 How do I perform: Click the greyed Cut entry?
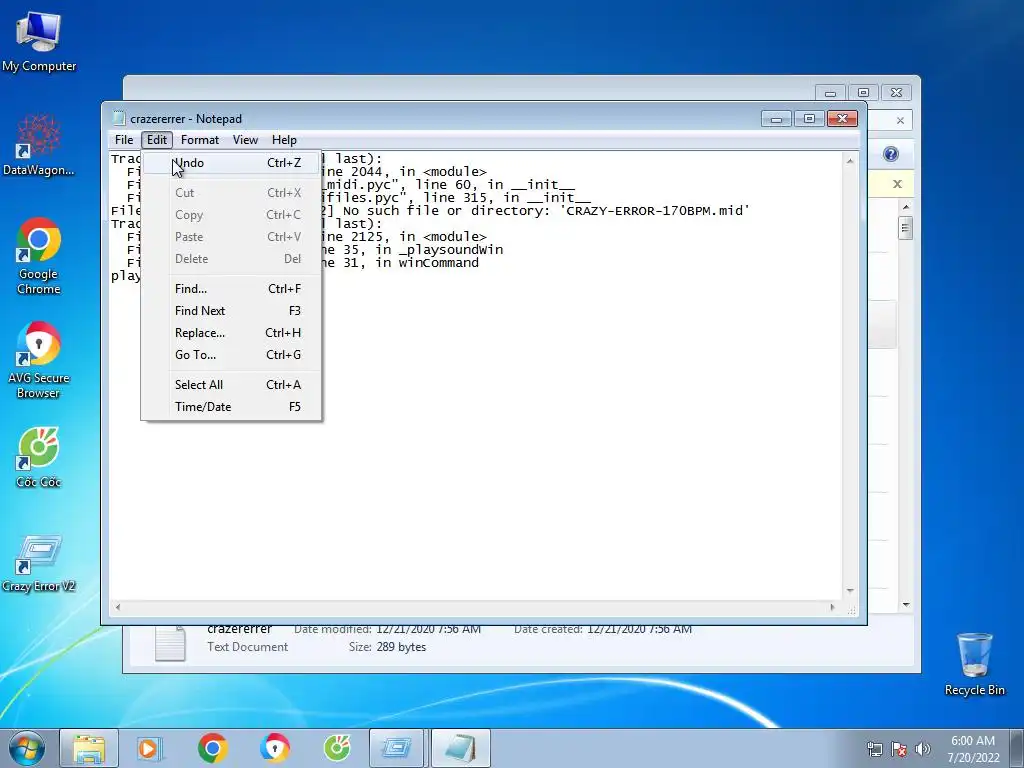coord(231,193)
